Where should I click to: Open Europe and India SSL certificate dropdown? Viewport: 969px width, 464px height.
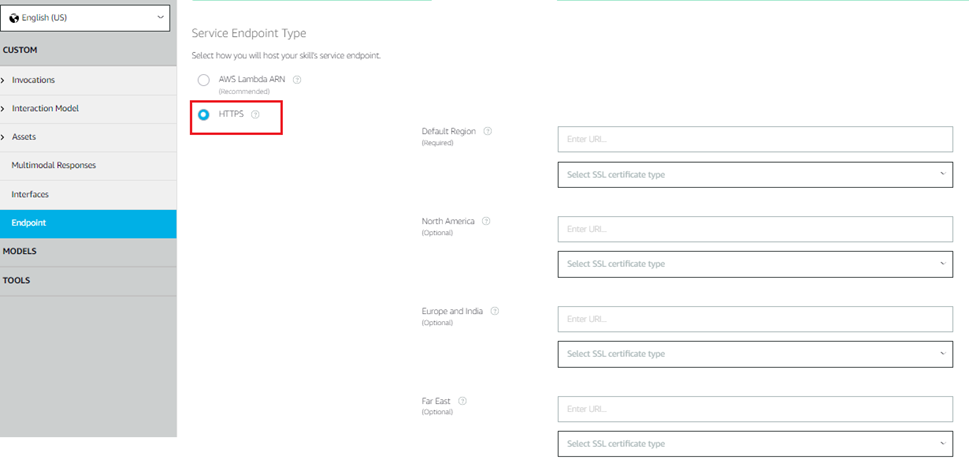[x=755, y=354]
